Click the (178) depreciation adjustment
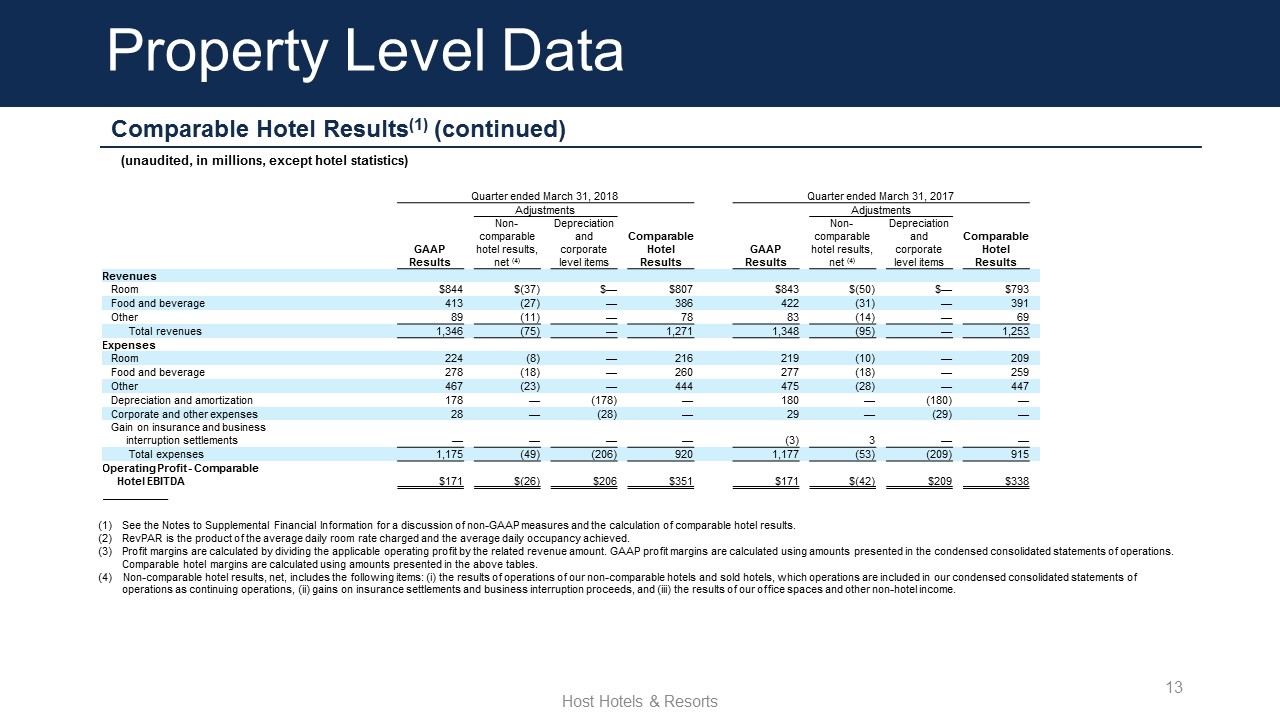 click(603, 400)
